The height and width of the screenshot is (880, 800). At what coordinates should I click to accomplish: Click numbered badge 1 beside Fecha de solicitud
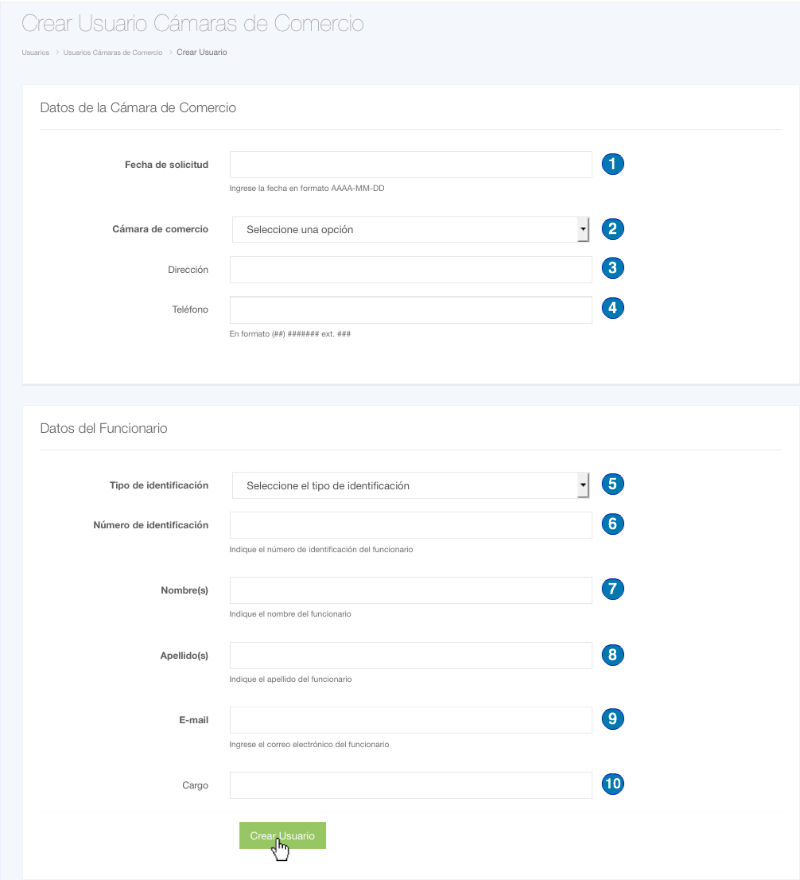613,164
